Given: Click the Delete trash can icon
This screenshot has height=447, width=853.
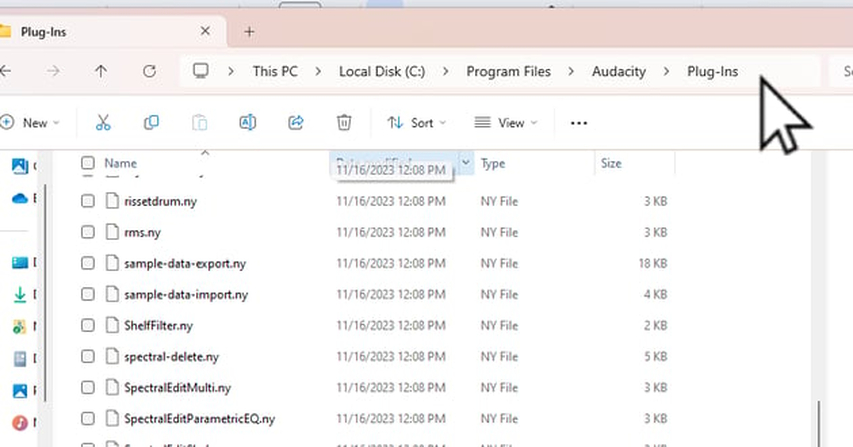Looking at the screenshot, I should pos(344,123).
